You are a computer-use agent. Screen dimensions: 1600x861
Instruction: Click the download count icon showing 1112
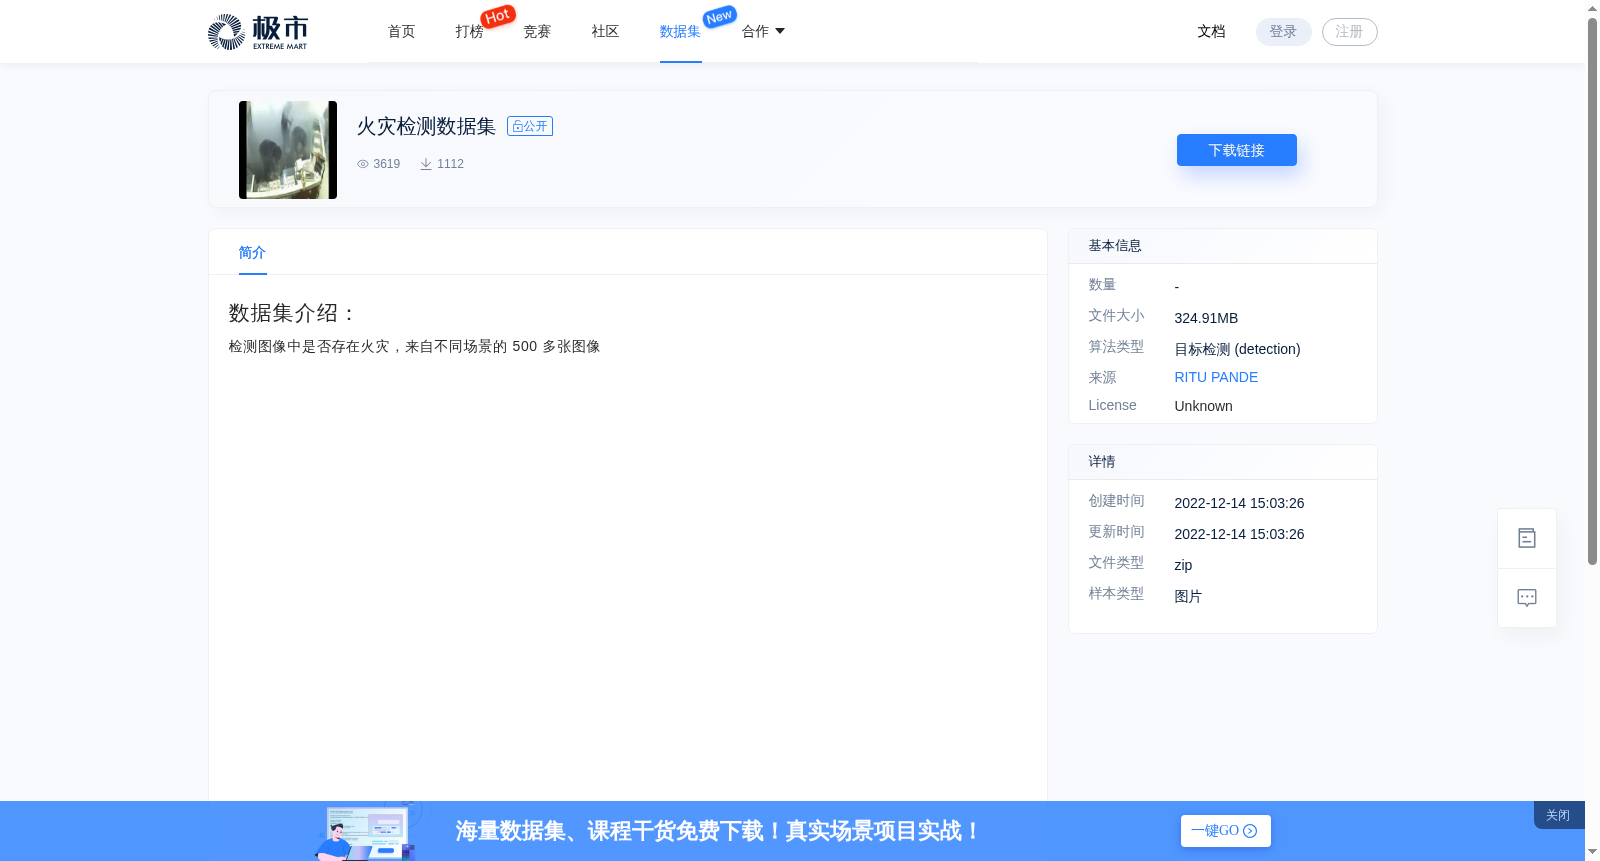(426, 164)
